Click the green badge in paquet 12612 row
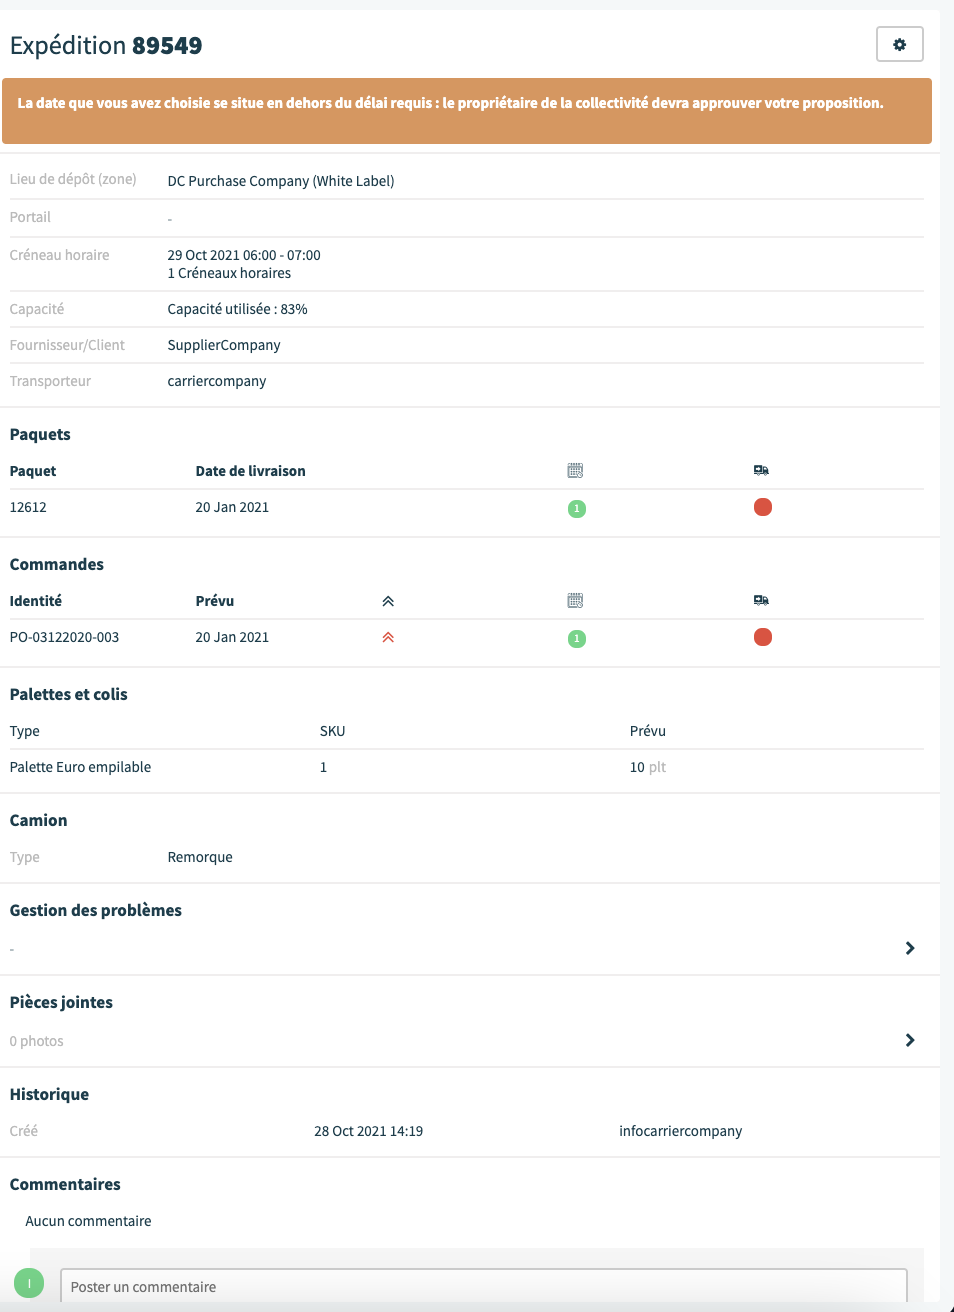The width and height of the screenshot is (954, 1312). (577, 508)
